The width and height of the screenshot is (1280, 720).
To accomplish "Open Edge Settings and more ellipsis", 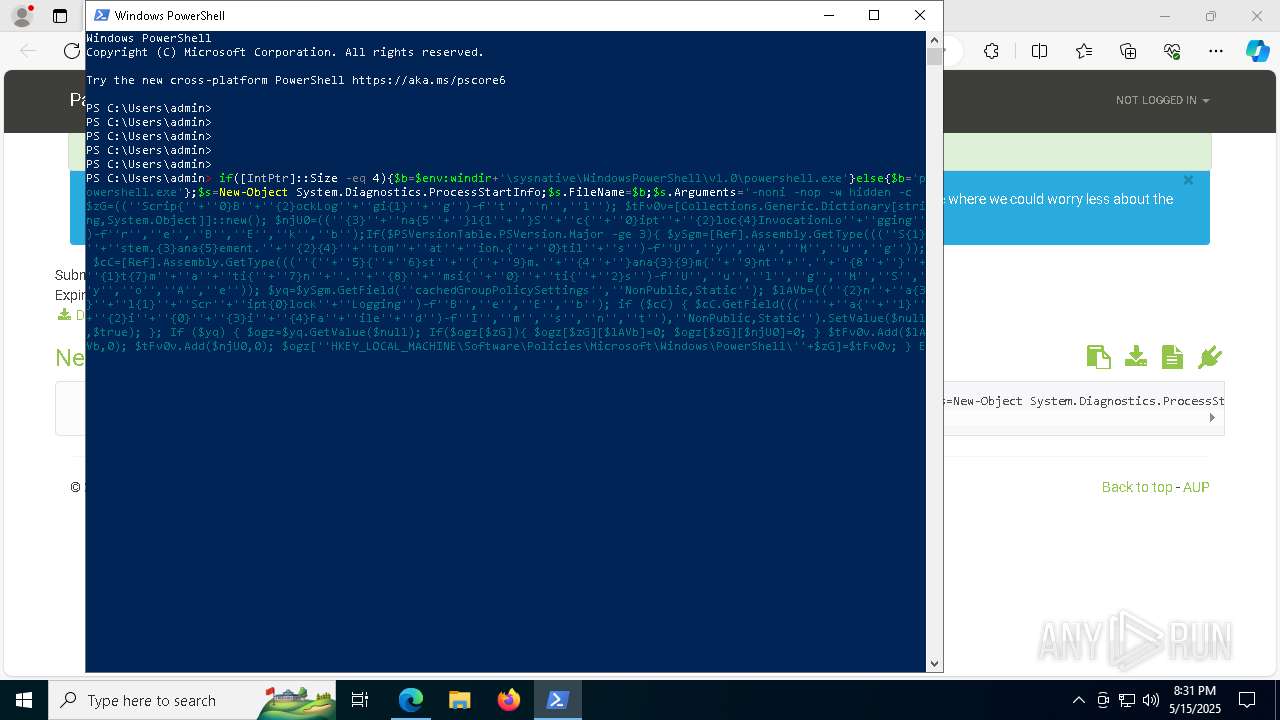I will (1216, 51).
